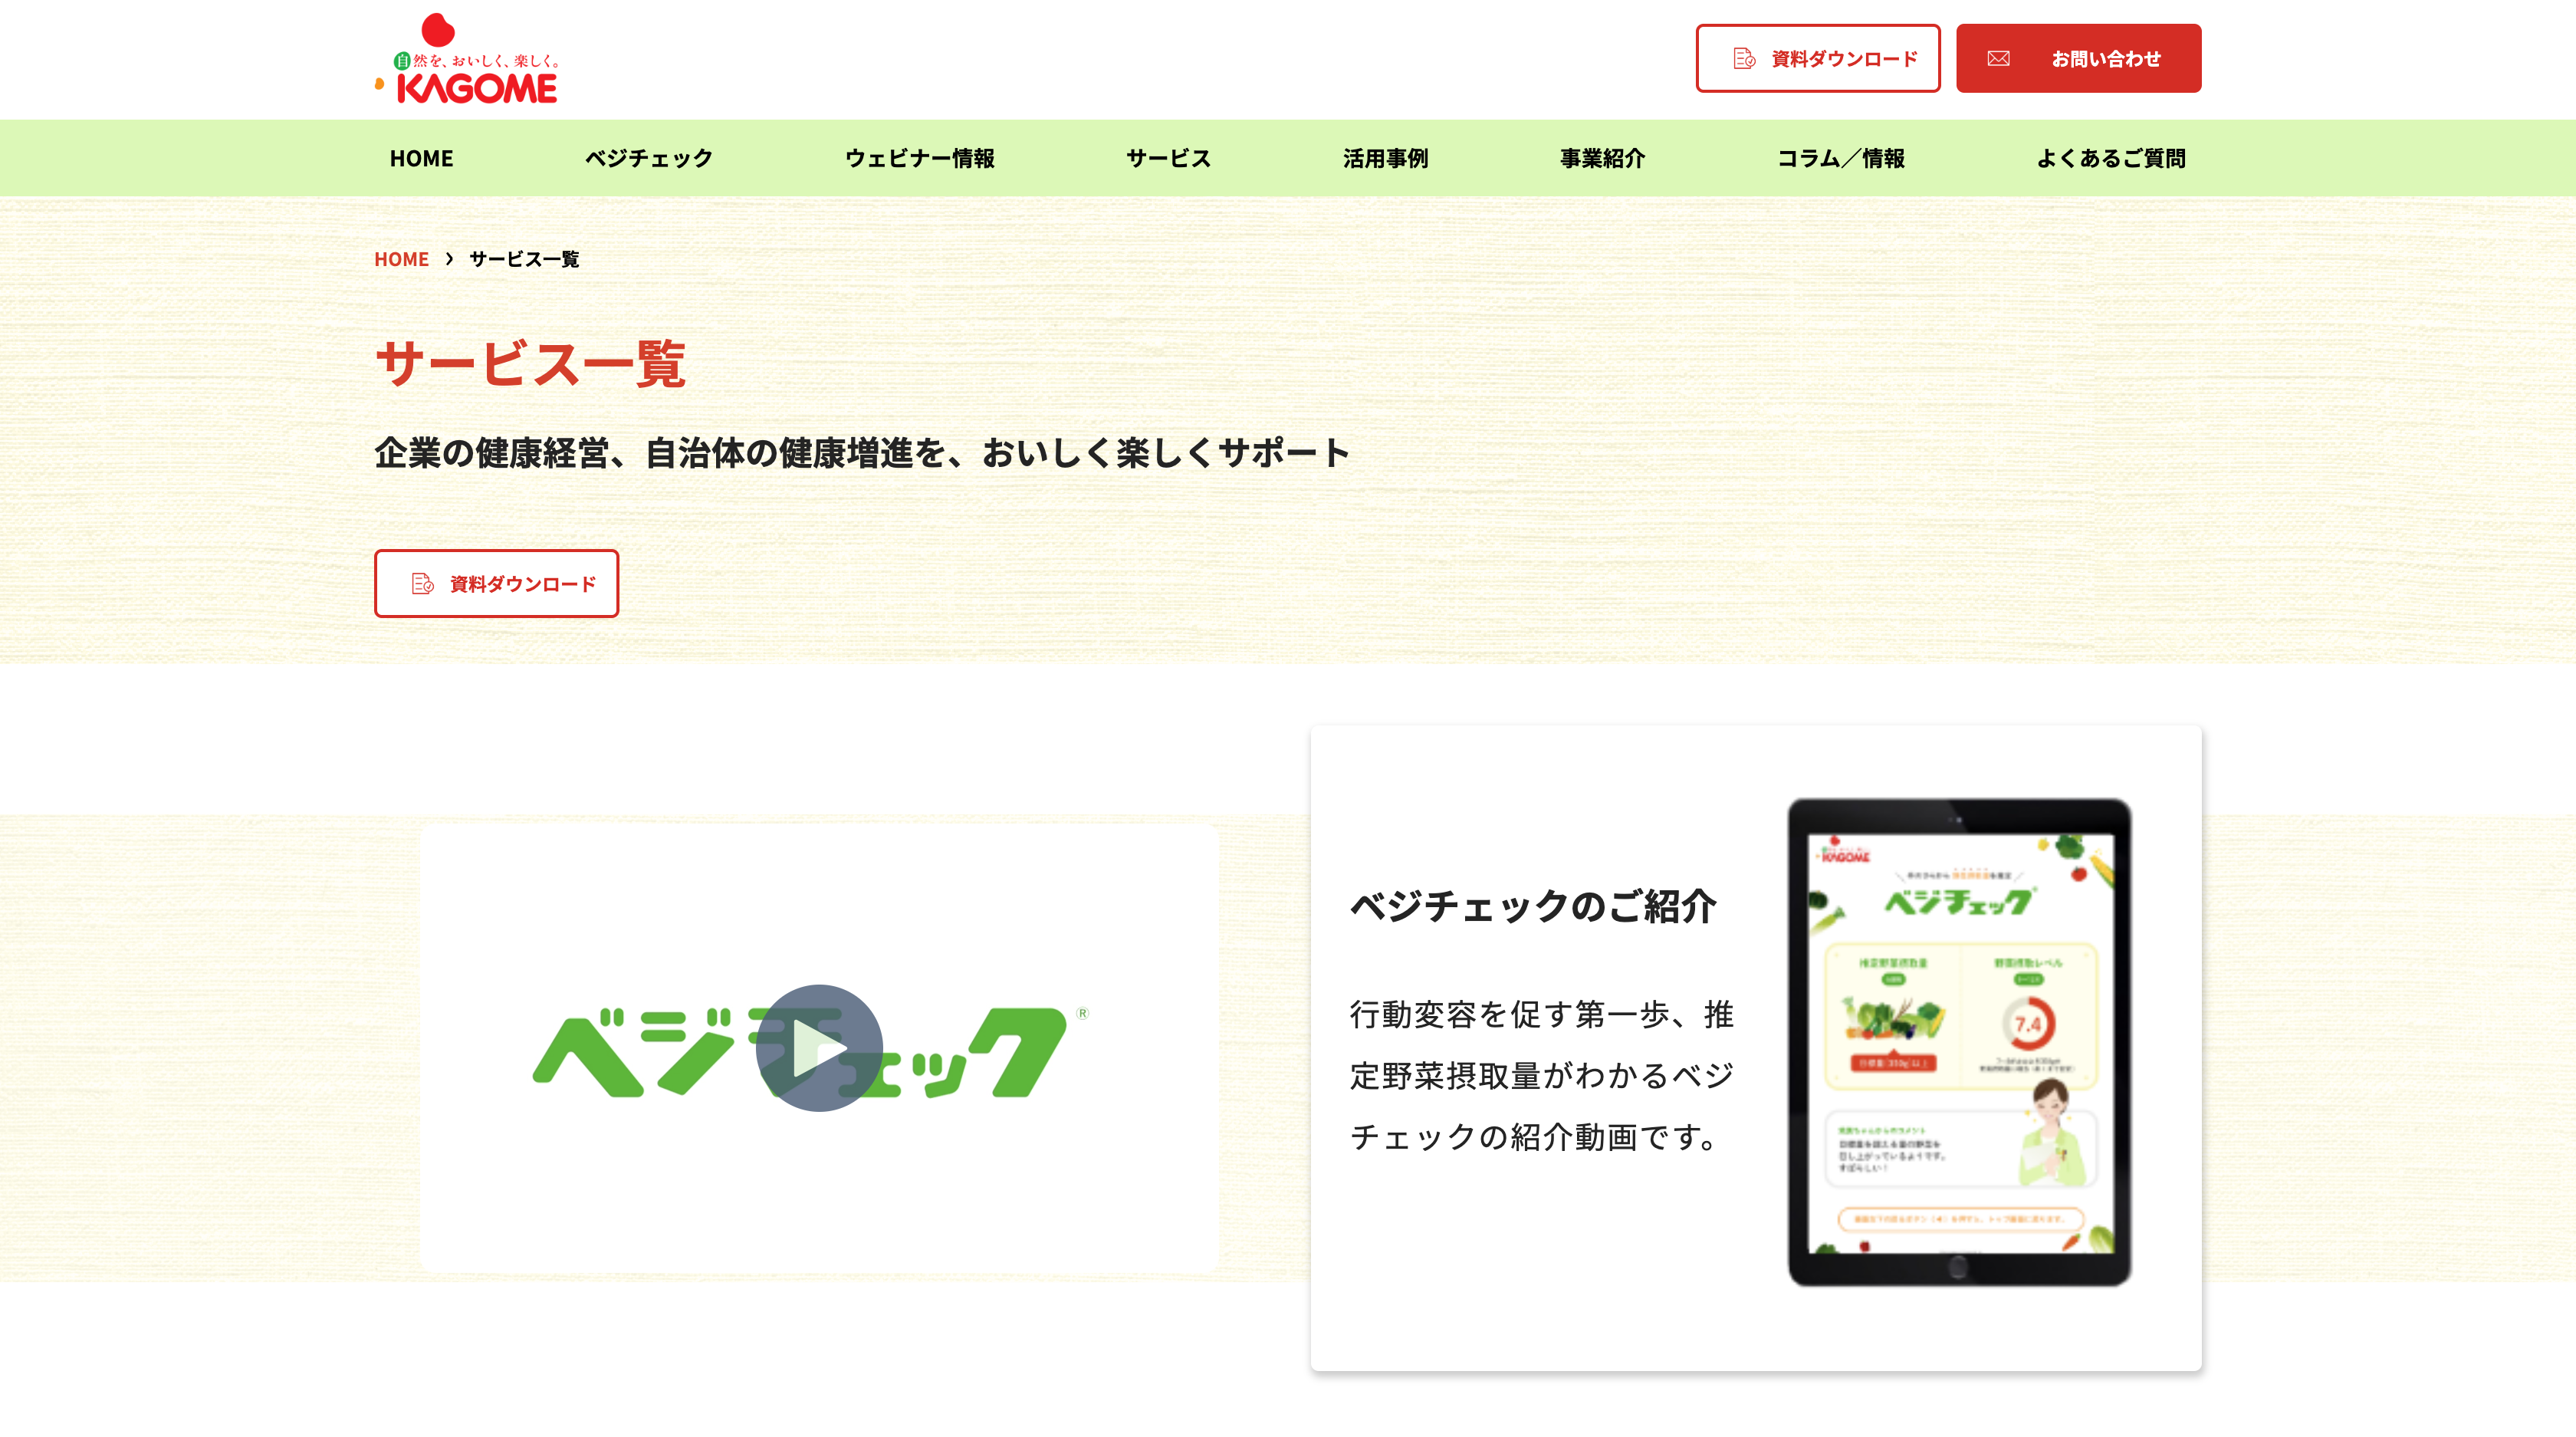
Task: Open 活用事例 navigation item
Action: click(x=1386, y=158)
